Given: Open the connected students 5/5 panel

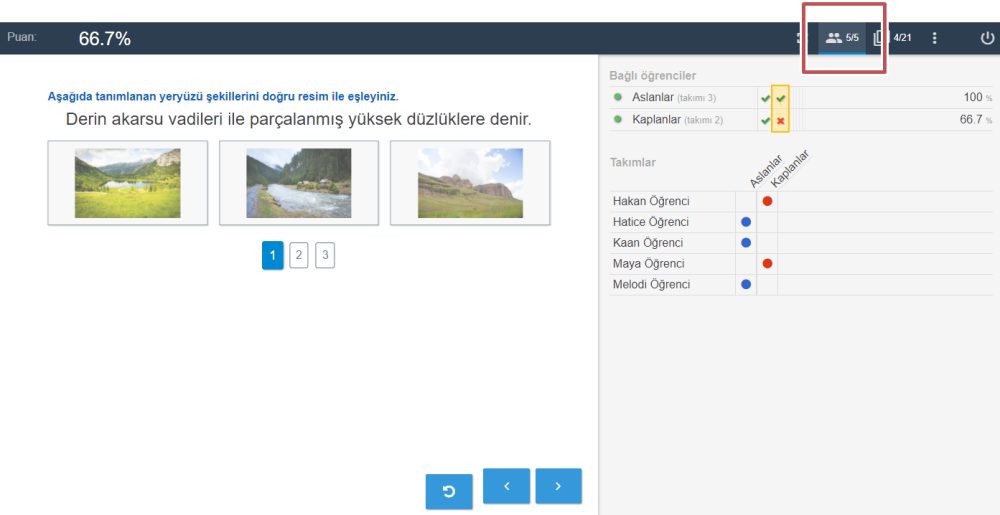Looking at the screenshot, I should click(842, 38).
